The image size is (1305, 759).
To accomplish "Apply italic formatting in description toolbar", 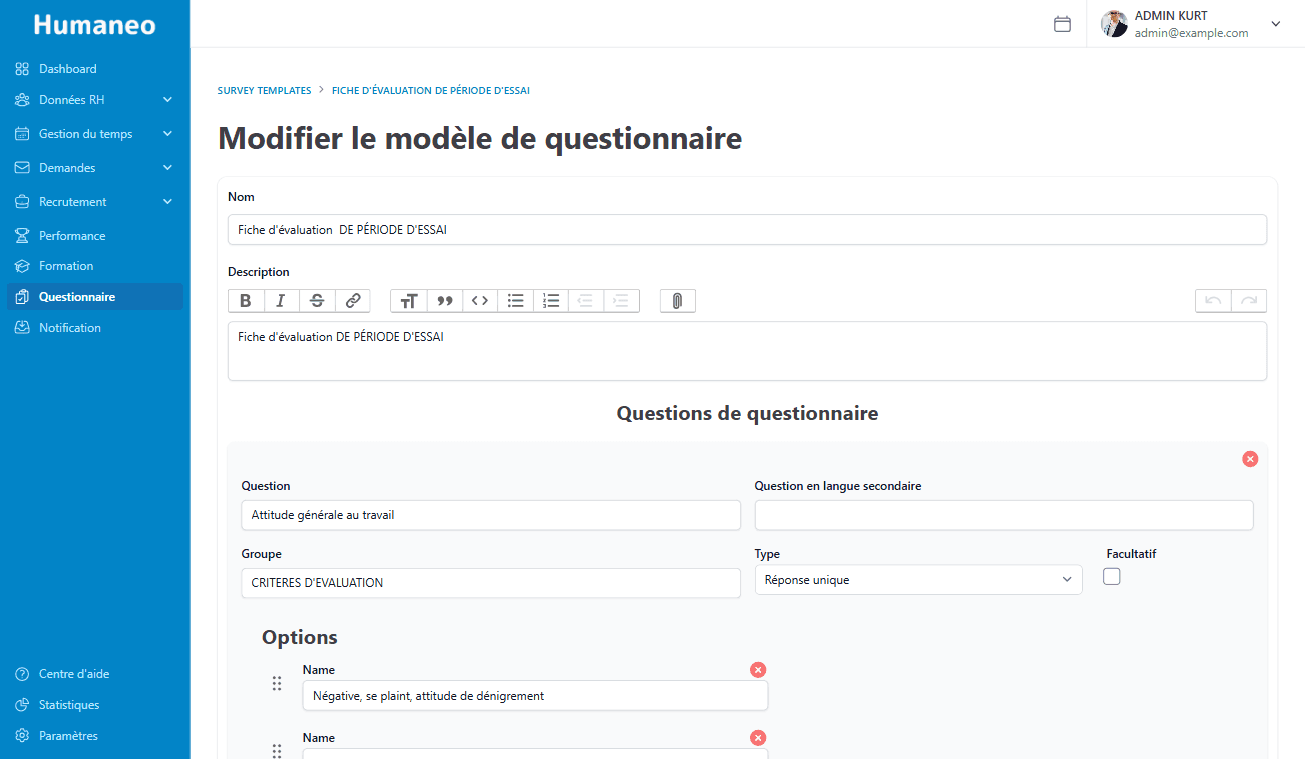I will pos(281,301).
